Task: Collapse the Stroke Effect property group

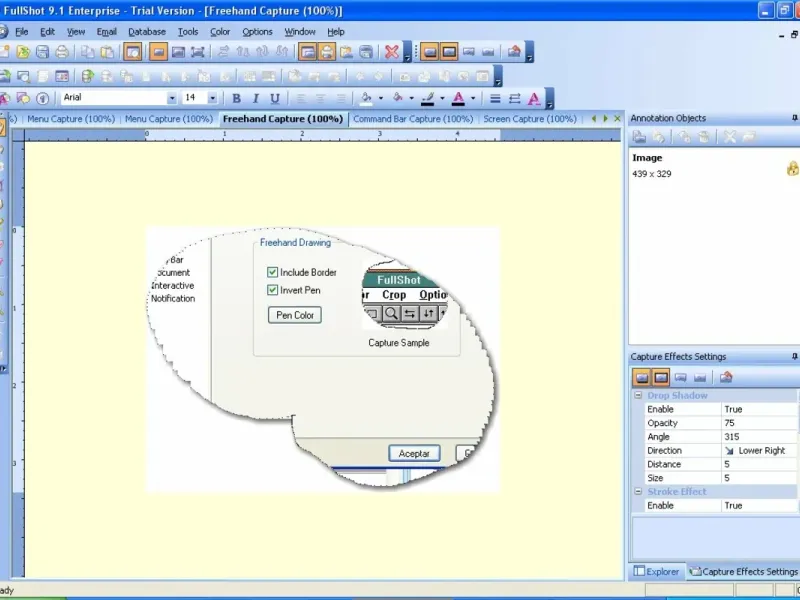Action: [x=638, y=491]
